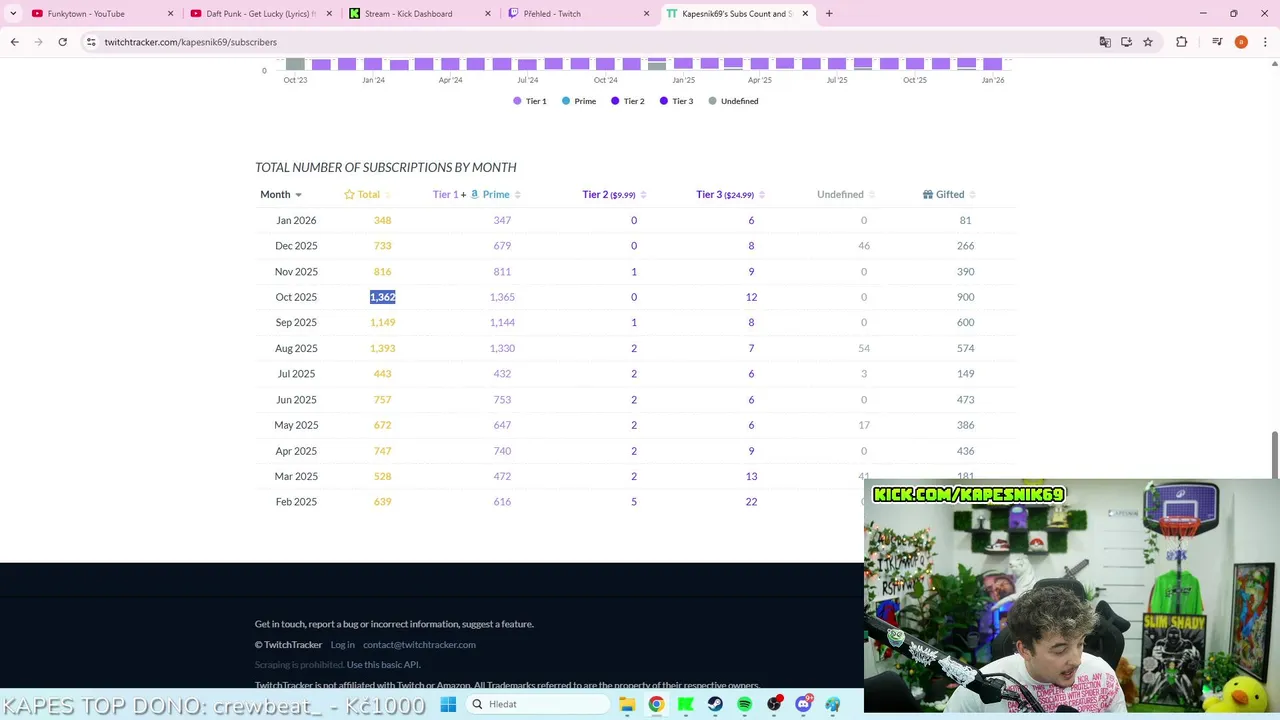
Task: Click contact@twitchtracker.com email link
Action: tap(419, 645)
